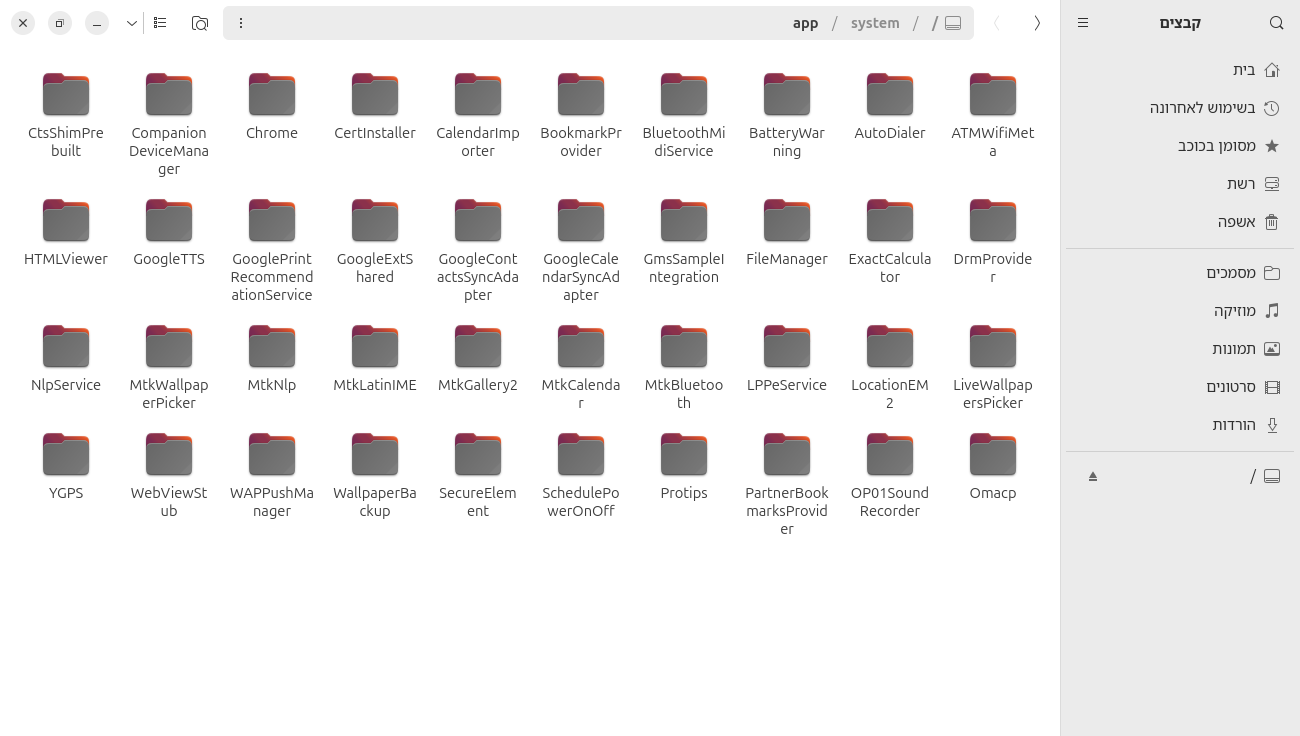Image resolution: width=1300 pixels, height=736 pixels.
Task: Click the disk icon in the path bar
Action: (953, 23)
